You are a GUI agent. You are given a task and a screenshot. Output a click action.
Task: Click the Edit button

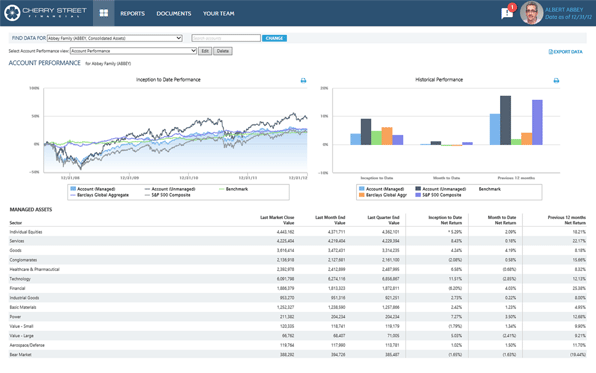pos(205,51)
